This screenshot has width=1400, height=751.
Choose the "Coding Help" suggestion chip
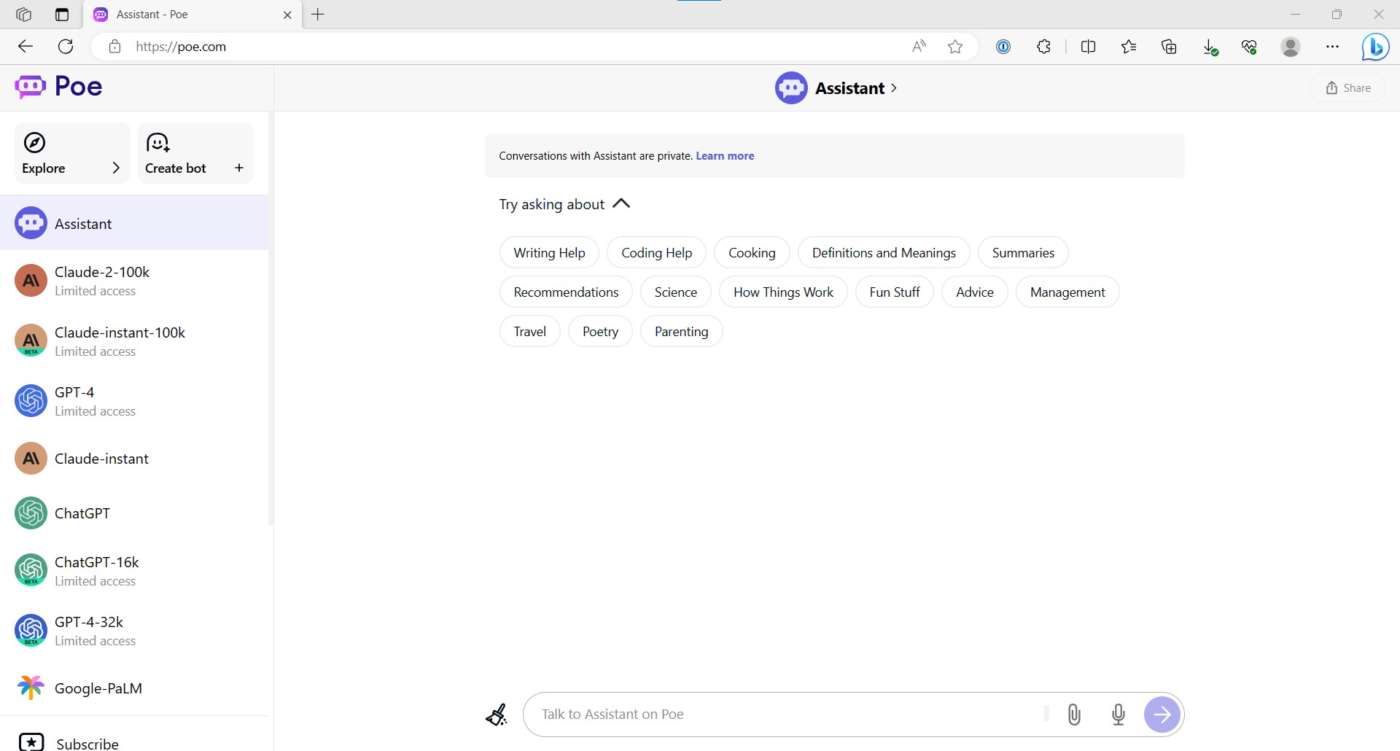(x=656, y=253)
